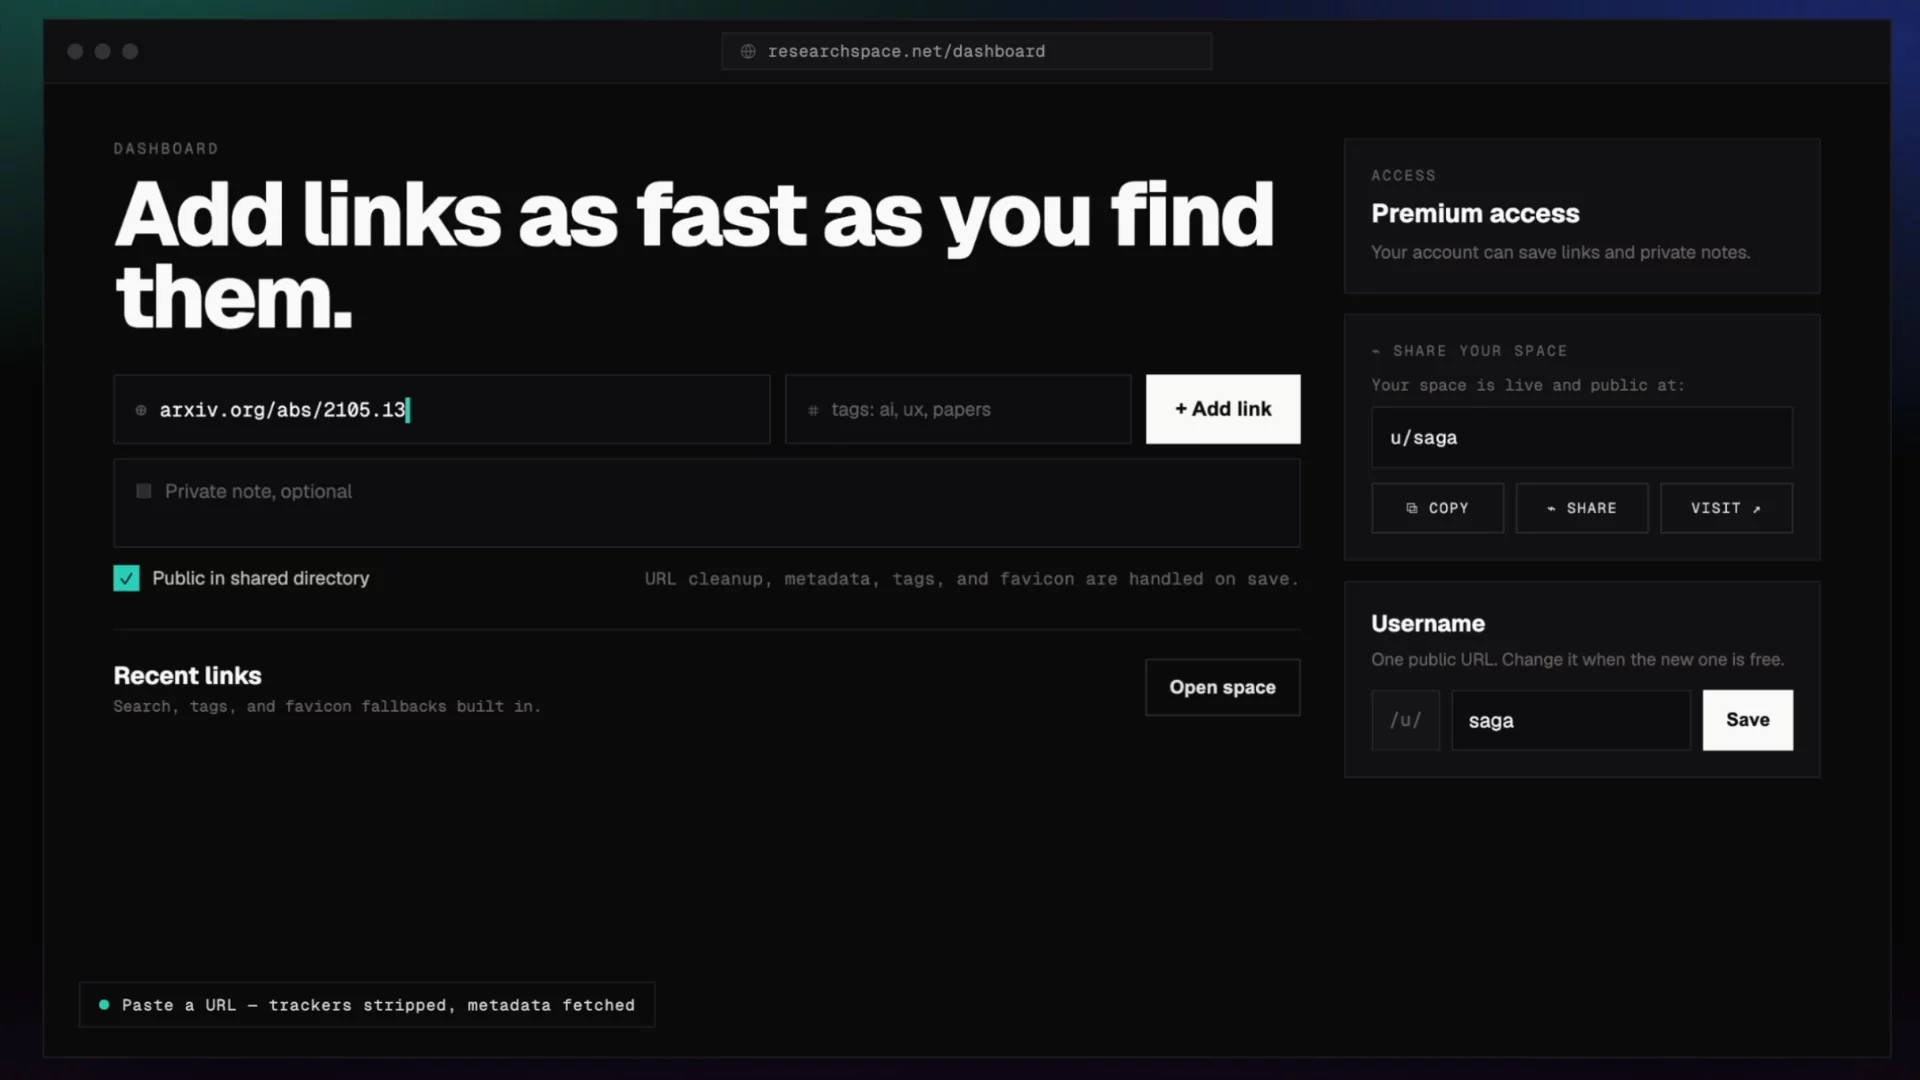The height and width of the screenshot is (1080, 1920).
Task: Click the Open space button
Action: (x=1222, y=687)
